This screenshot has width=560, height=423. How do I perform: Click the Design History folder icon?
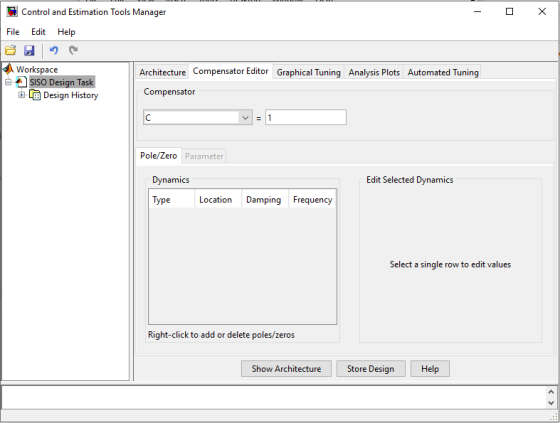tap(35, 95)
